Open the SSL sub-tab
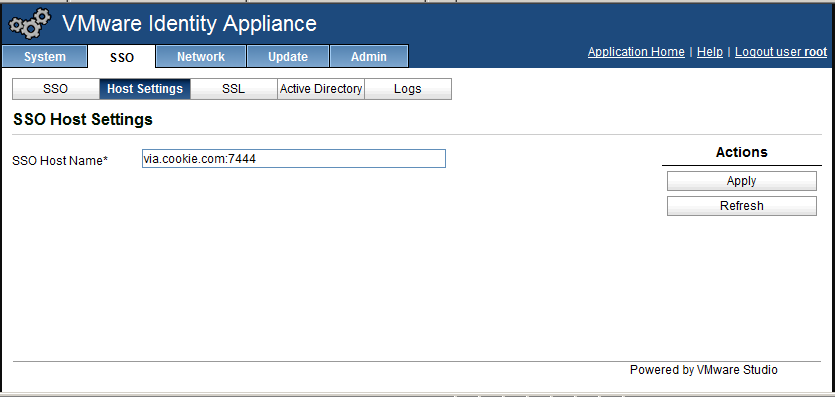The height and width of the screenshot is (397, 835). click(x=233, y=89)
